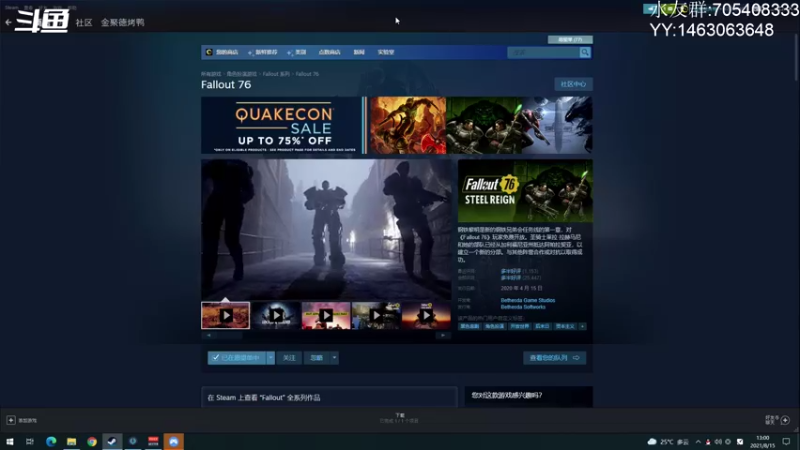Click the Steam page vertical scrollbar
Screen dimensions: 800x450
[796, 56]
